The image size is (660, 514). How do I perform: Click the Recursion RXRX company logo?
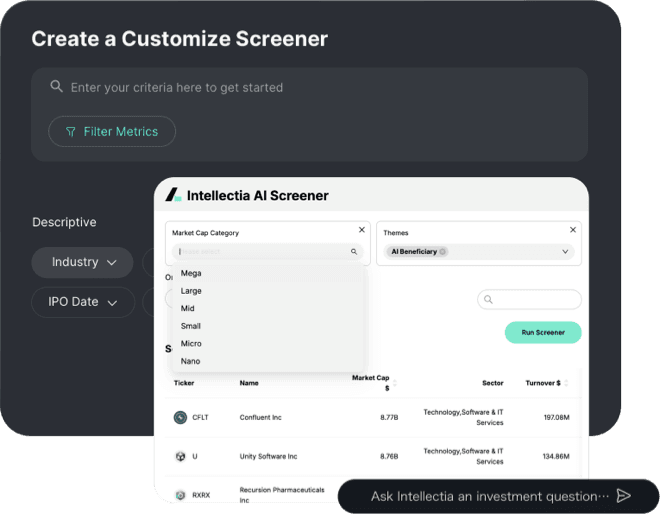click(x=180, y=494)
